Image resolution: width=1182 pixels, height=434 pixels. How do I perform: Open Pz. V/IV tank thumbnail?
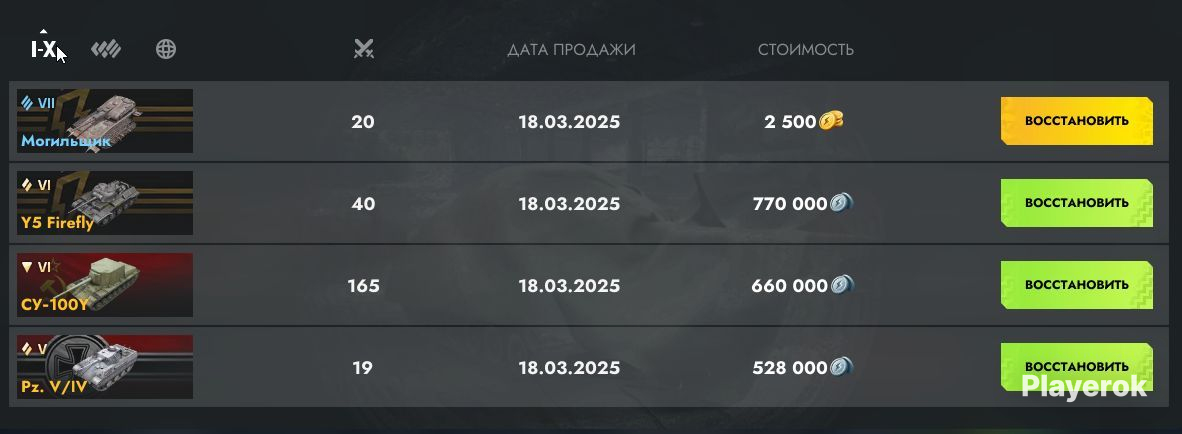coord(105,367)
